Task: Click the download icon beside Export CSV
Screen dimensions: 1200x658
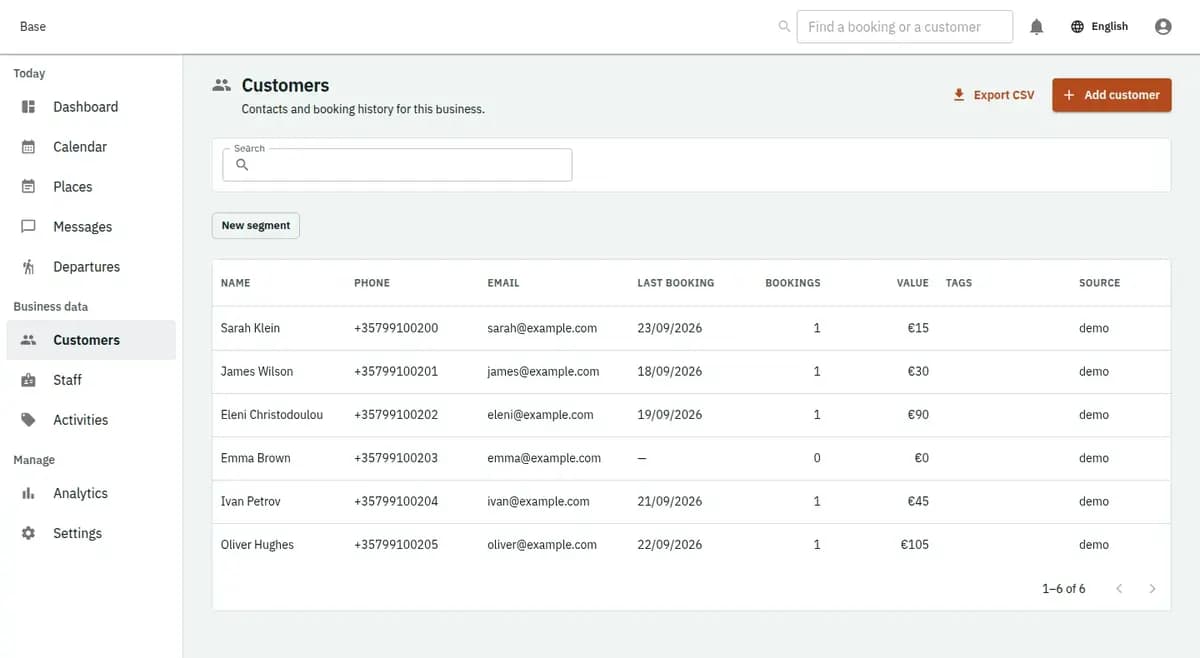Action: click(959, 95)
